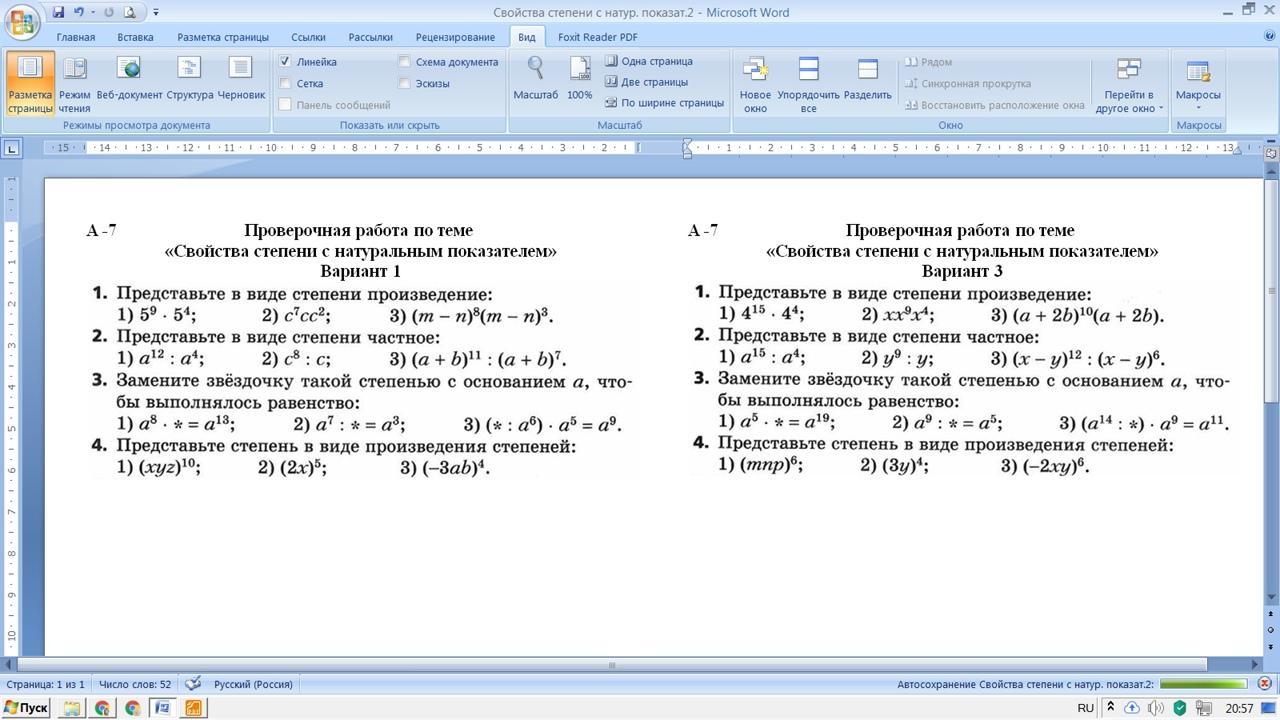
Task: Open Перейти в другое окно dropdown
Action: [1129, 84]
